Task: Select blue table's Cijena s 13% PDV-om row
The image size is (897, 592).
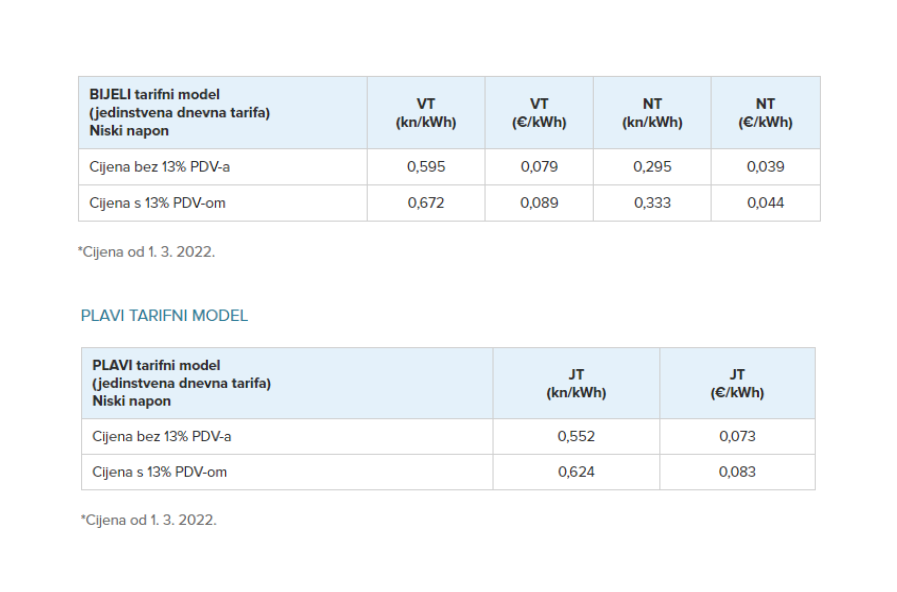Action: click(x=448, y=472)
